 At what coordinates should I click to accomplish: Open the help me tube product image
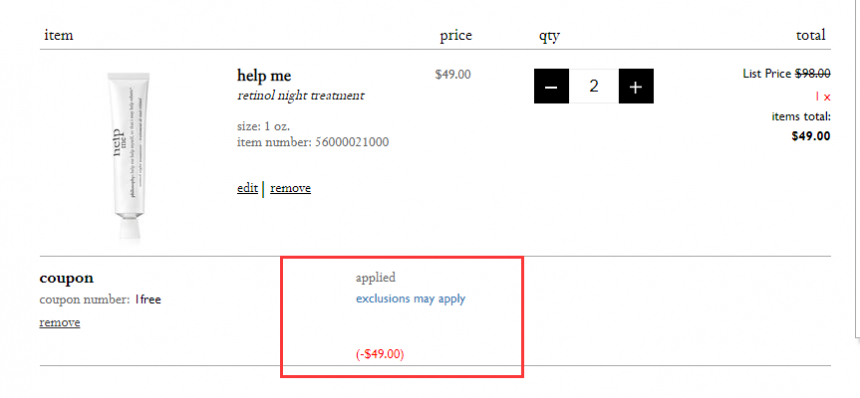(x=128, y=155)
